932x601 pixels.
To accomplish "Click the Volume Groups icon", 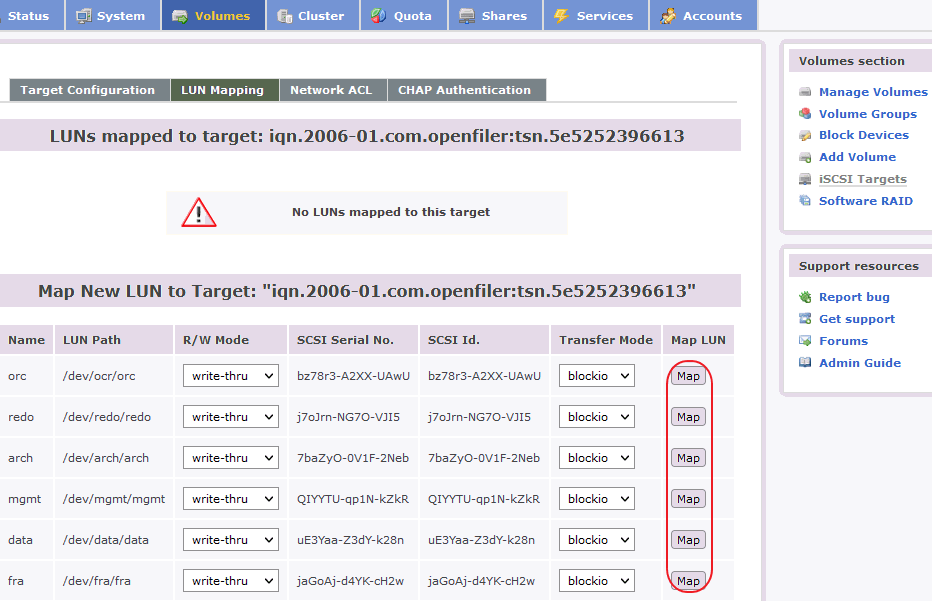I will (805, 114).
